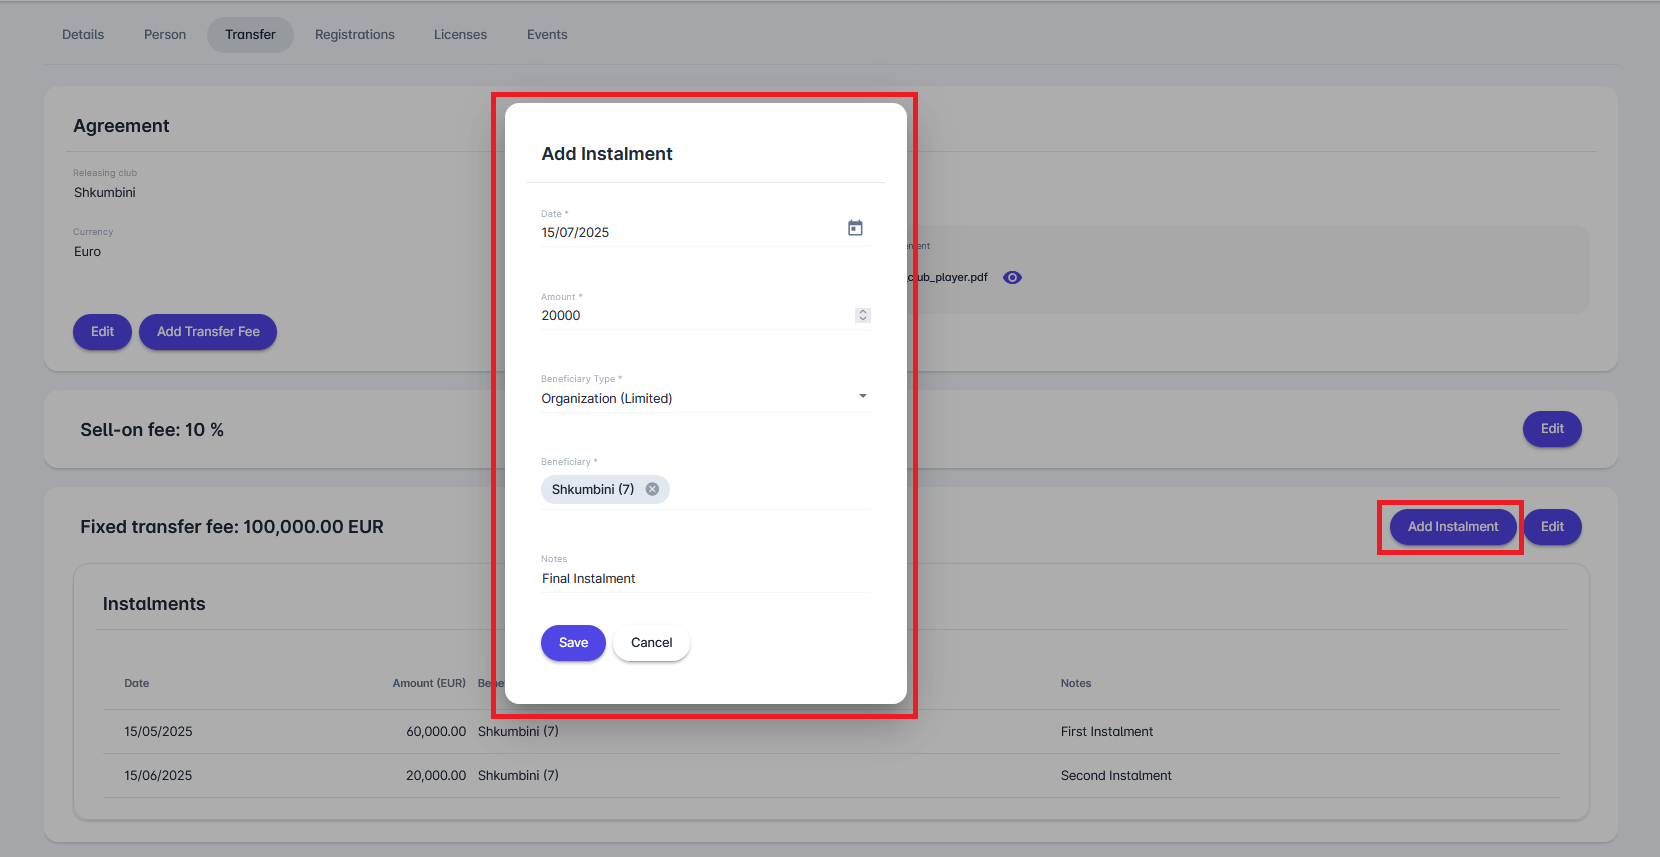Switch to the Details tab
The image size is (1660, 857).
[x=83, y=35]
